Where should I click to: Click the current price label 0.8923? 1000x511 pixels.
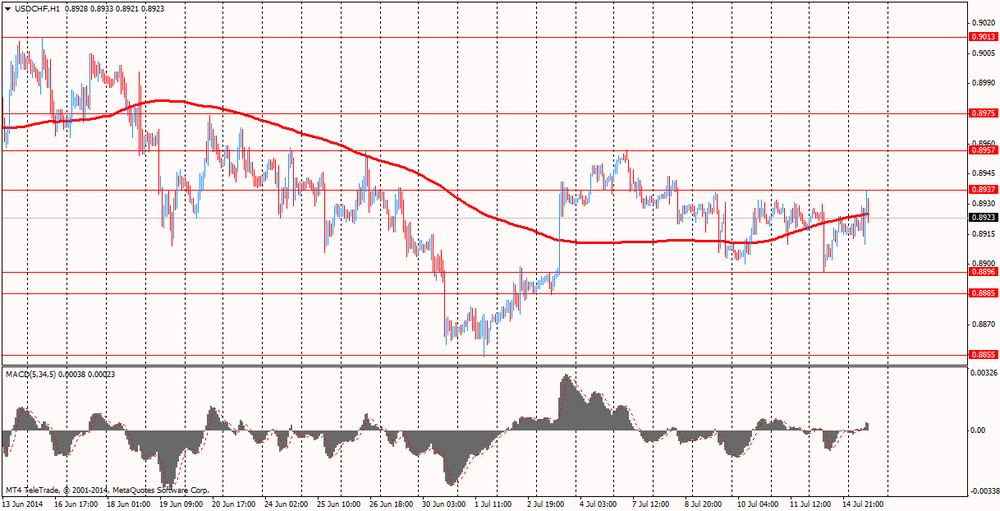coord(983,217)
